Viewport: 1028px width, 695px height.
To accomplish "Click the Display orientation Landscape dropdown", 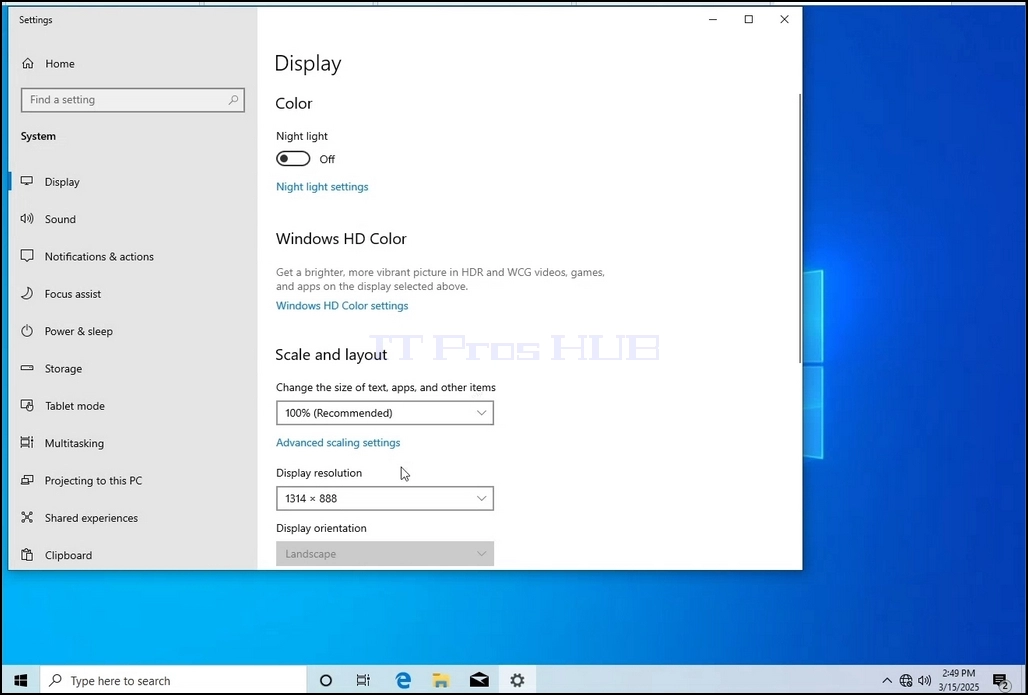I will click(385, 554).
